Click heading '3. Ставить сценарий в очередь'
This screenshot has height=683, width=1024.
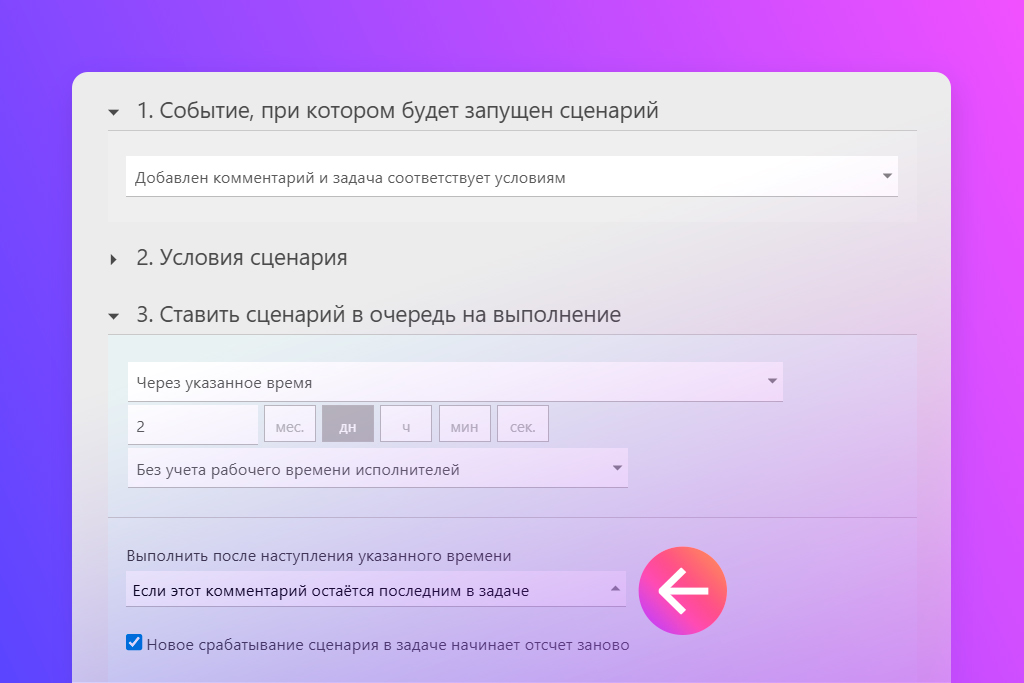[378, 315]
